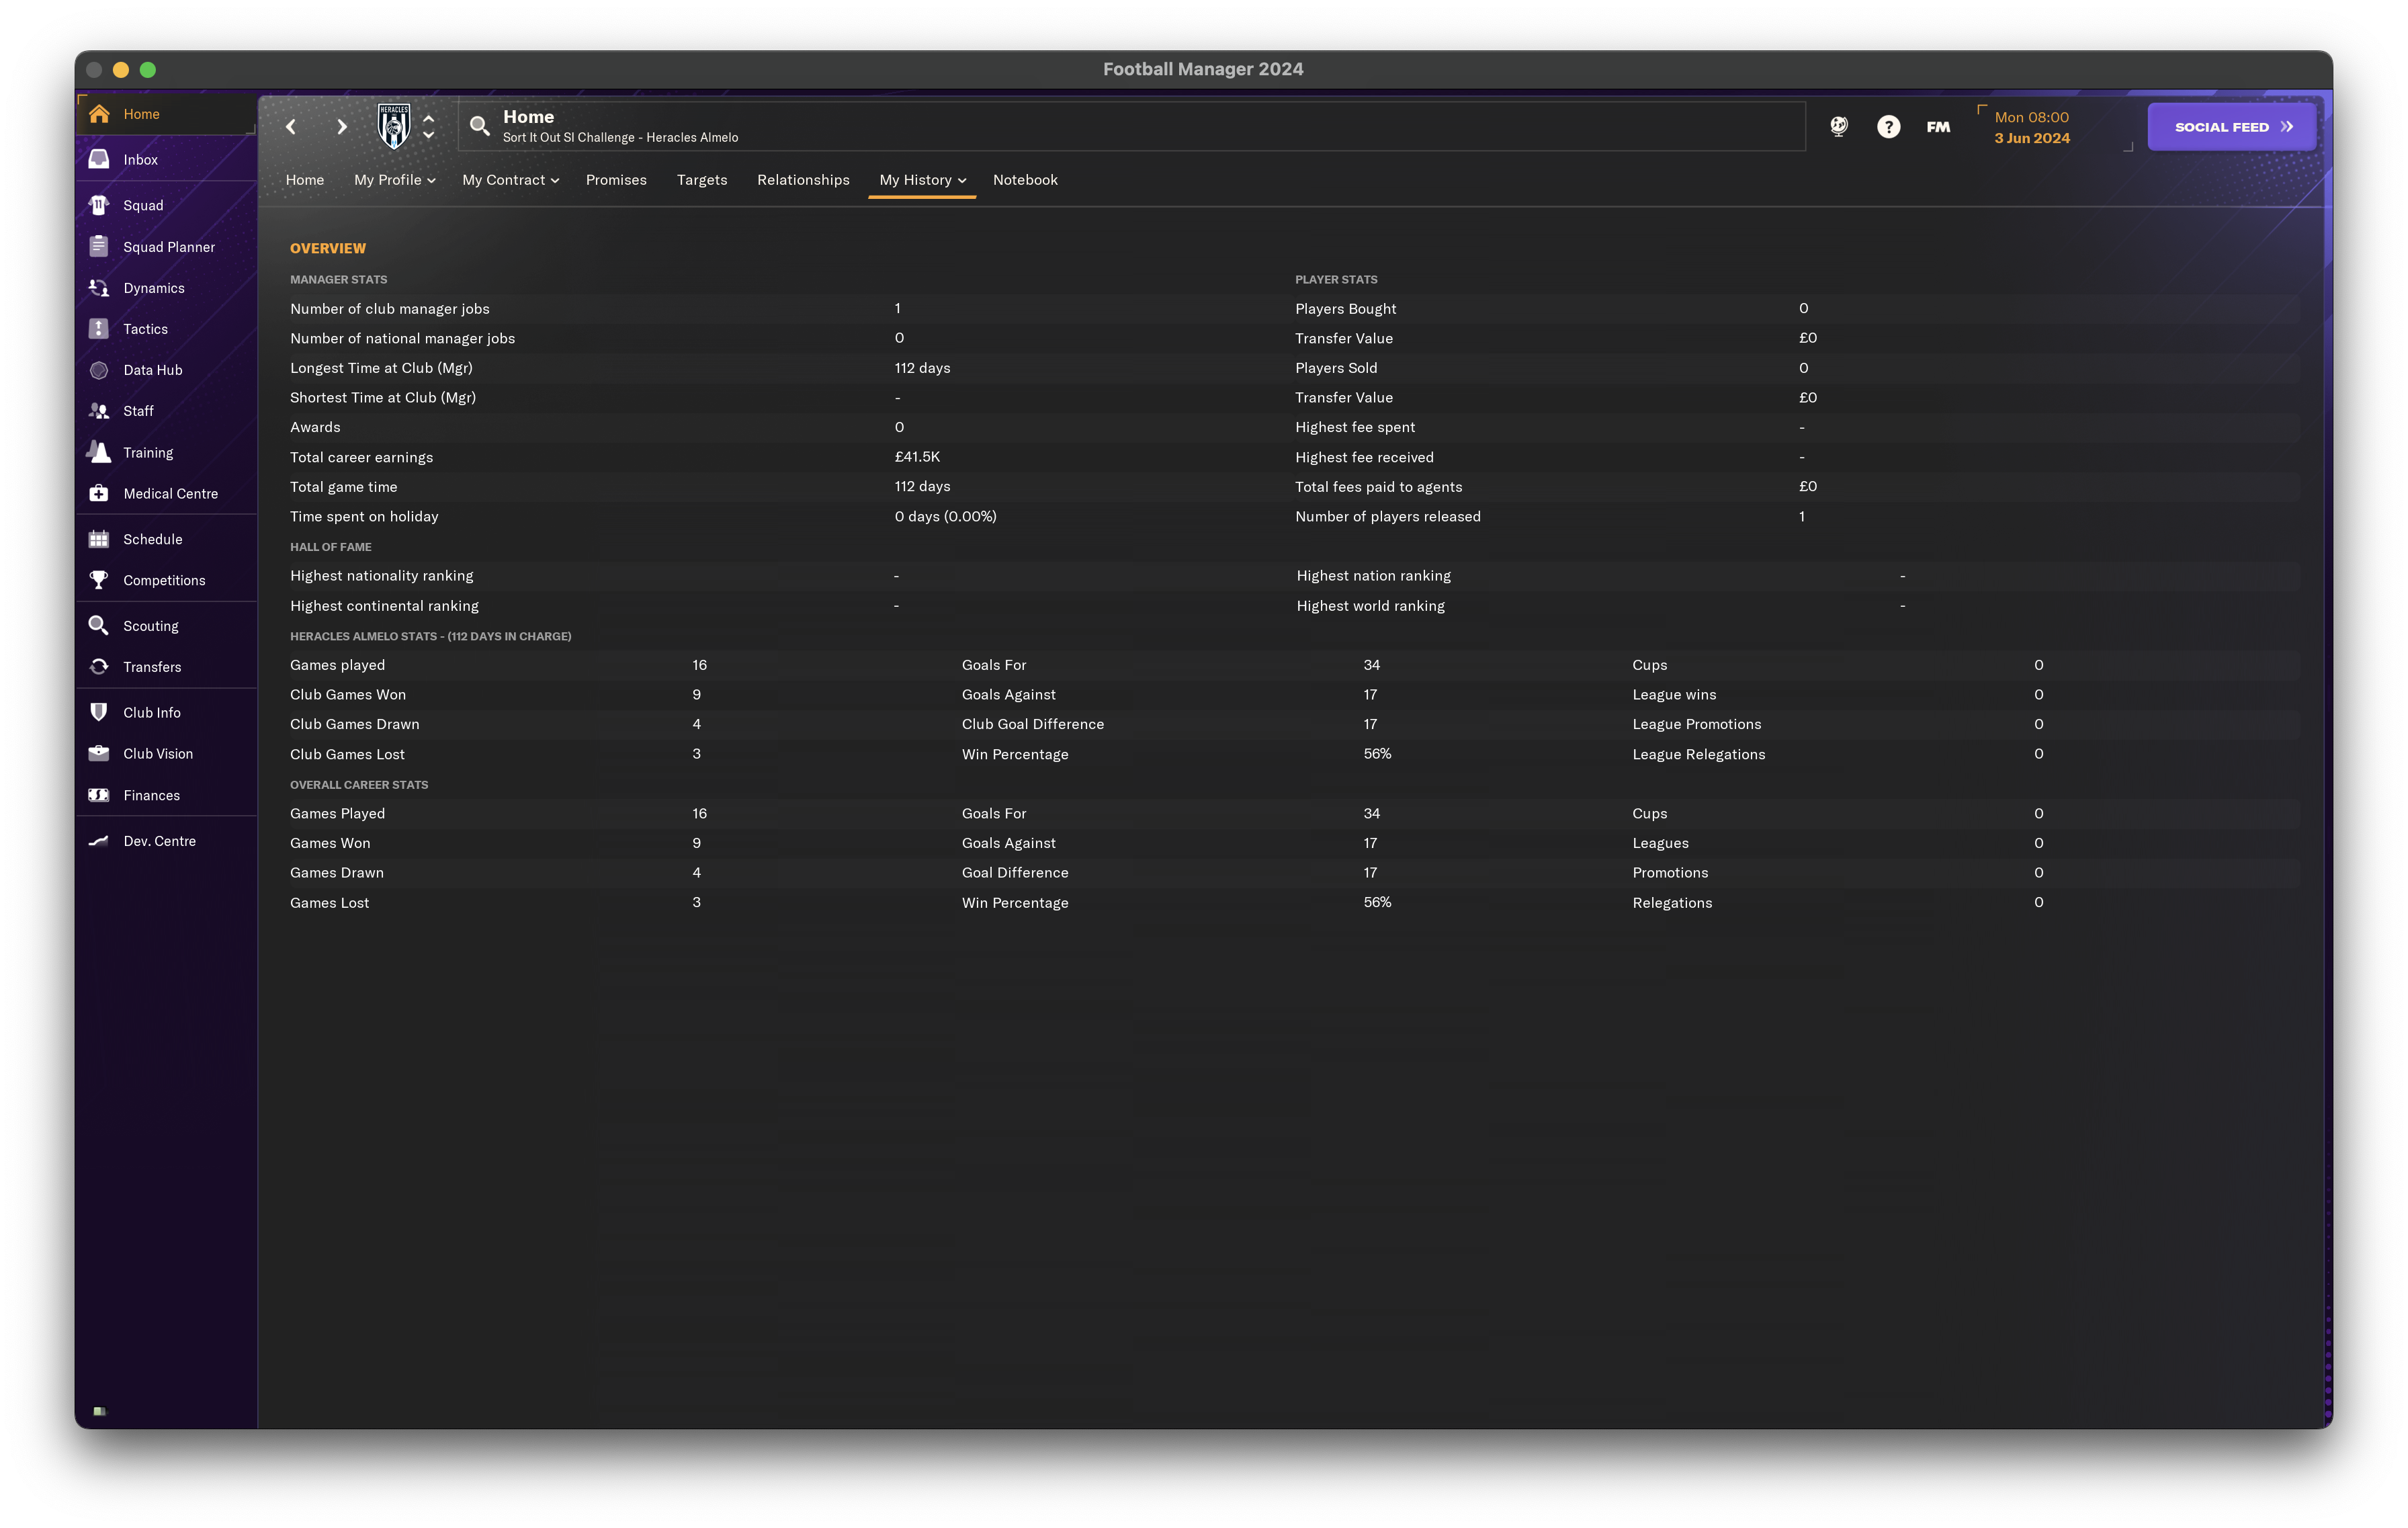Viewport: 2408px width, 1528px height.
Task: Open the Training cone icon
Action: click(99, 452)
